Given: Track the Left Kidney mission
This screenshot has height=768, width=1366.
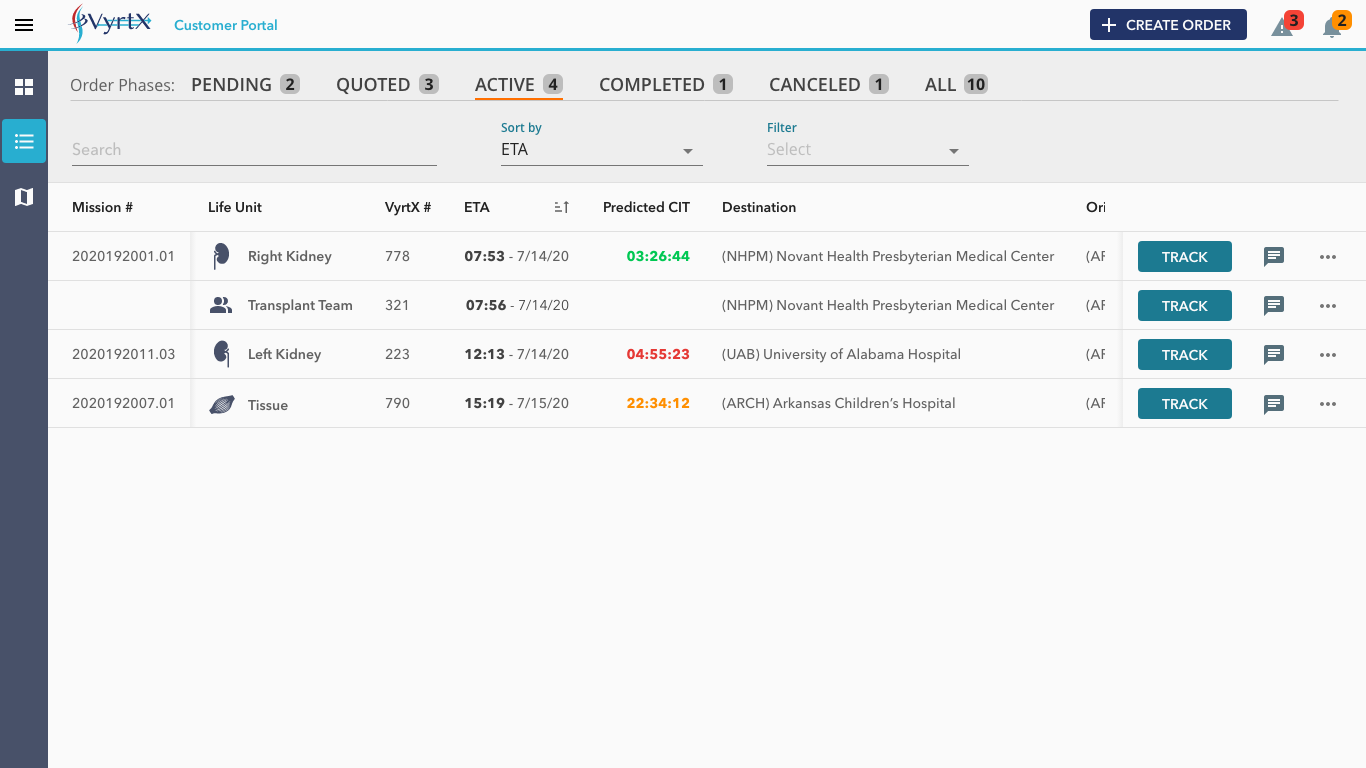Looking at the screenshot, I should (1184, 355).
